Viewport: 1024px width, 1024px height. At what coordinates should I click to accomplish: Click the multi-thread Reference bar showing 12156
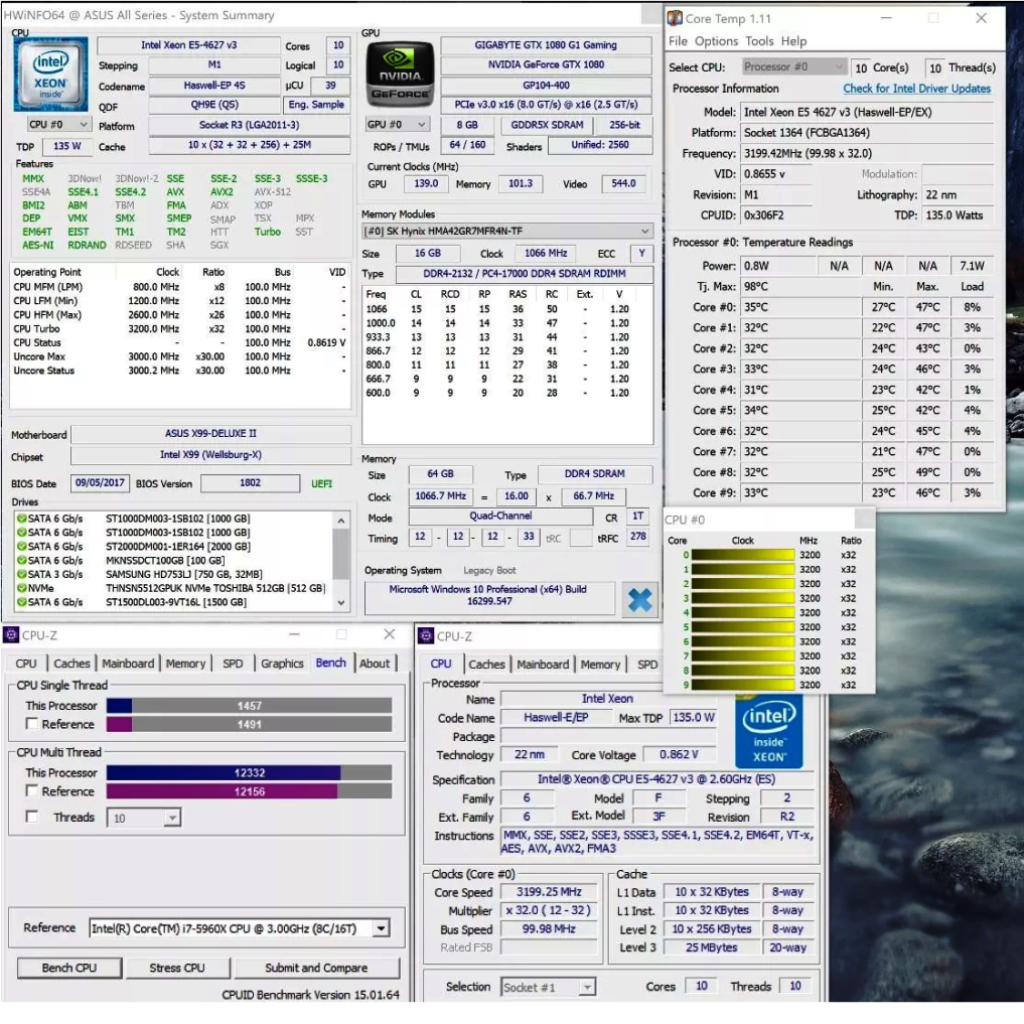click(249, 792)
